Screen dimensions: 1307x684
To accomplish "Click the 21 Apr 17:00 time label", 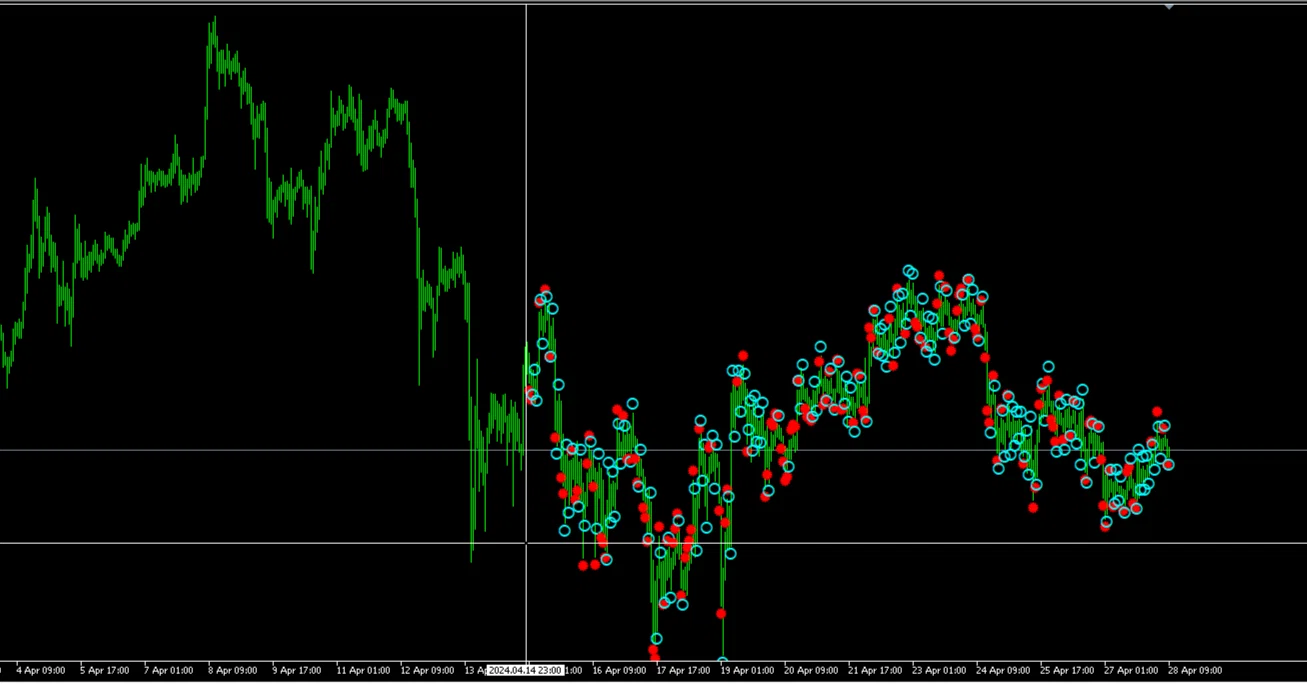I will 877,670.
